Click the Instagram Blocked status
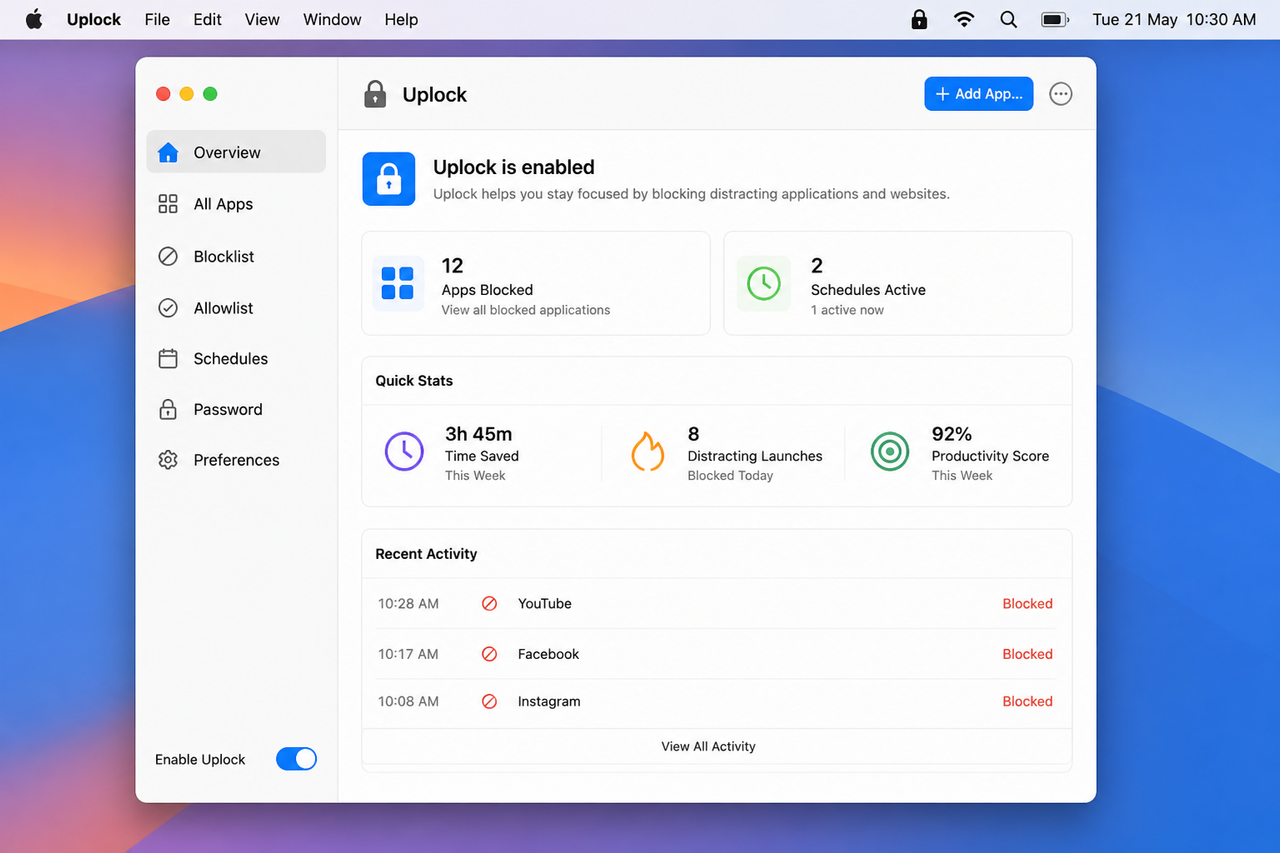 pyautogui.click(x=1027, y=702)
